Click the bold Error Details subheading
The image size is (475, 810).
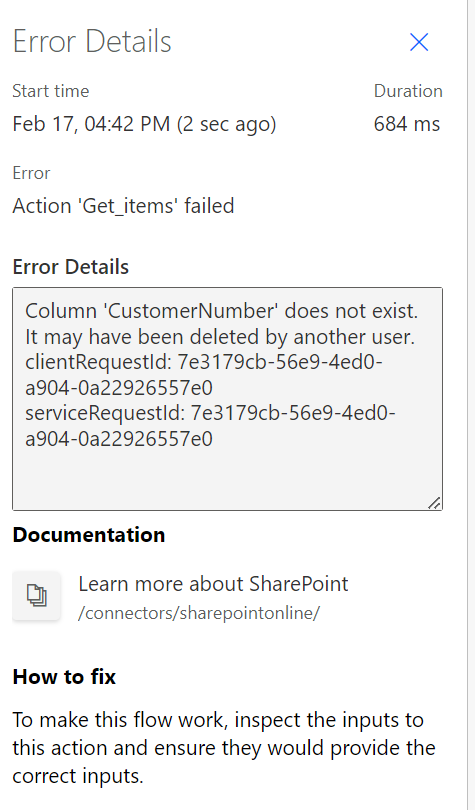pos(71,267)
